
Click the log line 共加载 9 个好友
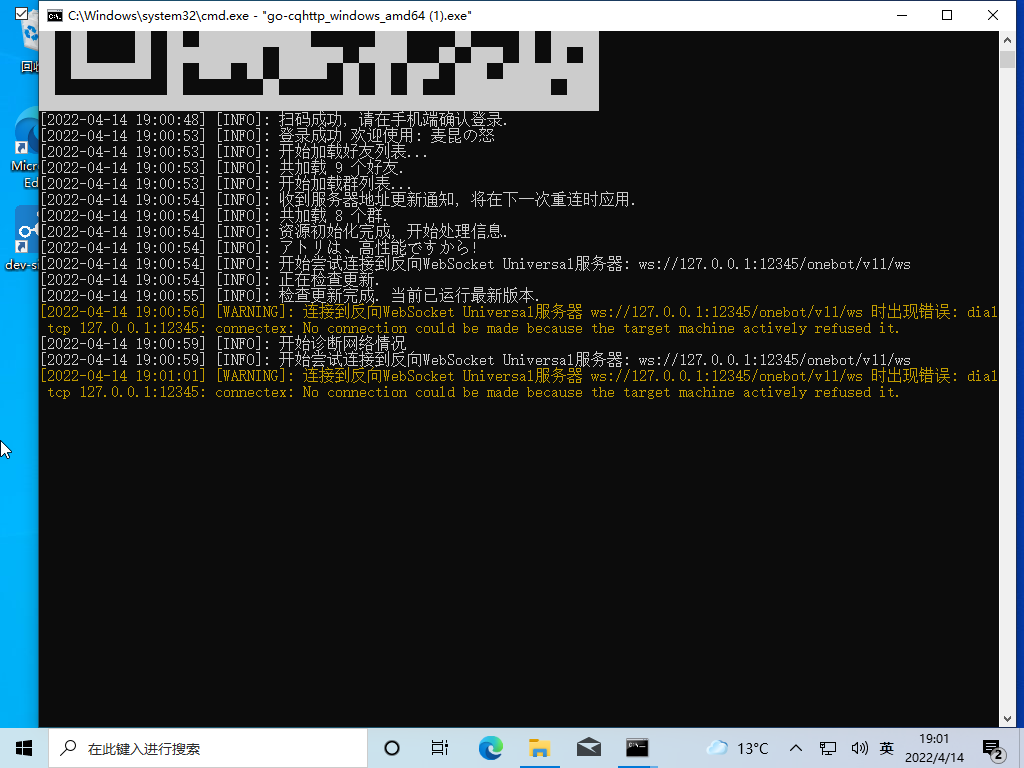pyautogui.click(x=222, y=168)
